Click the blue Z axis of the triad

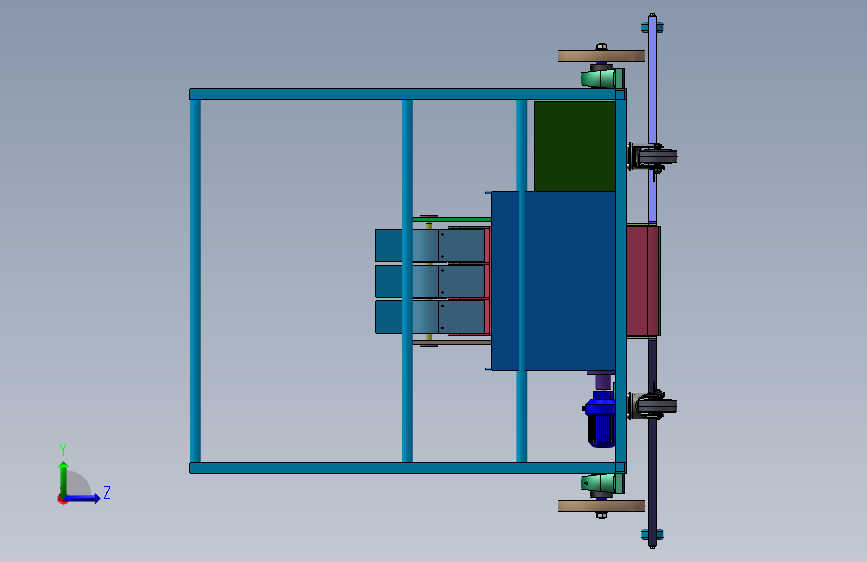click(x=83, y=498)
